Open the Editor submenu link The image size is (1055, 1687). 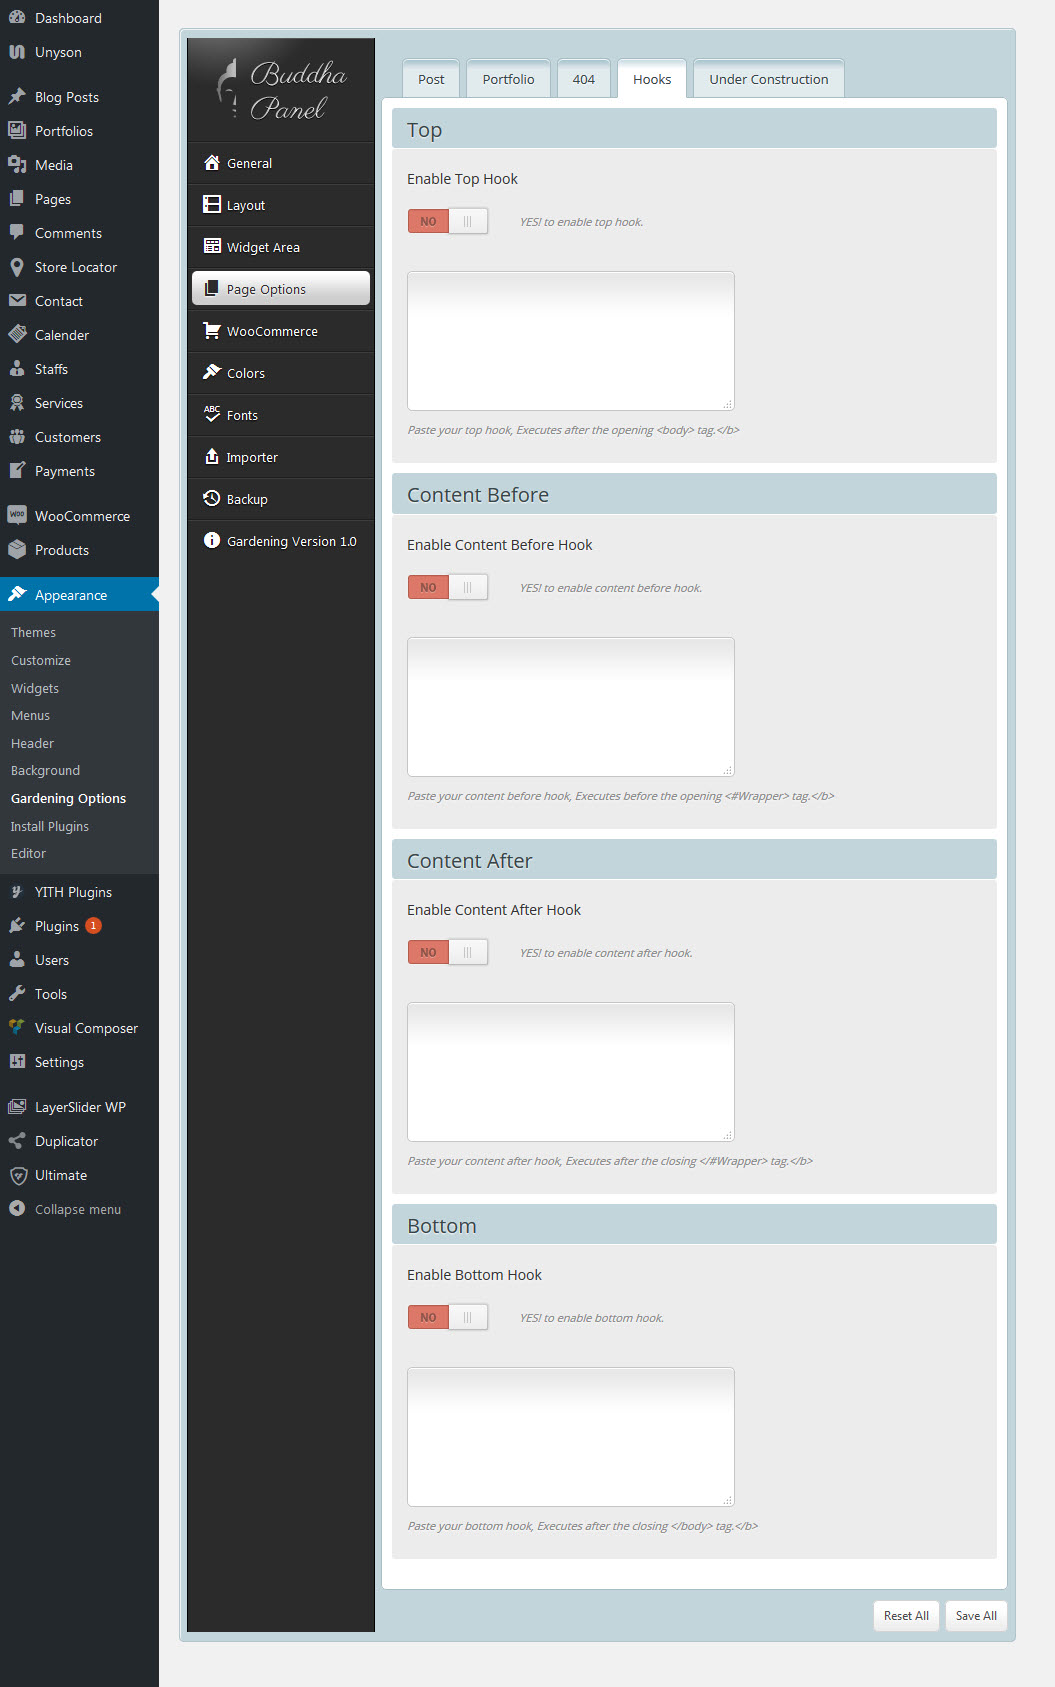(x=28, y=854)
